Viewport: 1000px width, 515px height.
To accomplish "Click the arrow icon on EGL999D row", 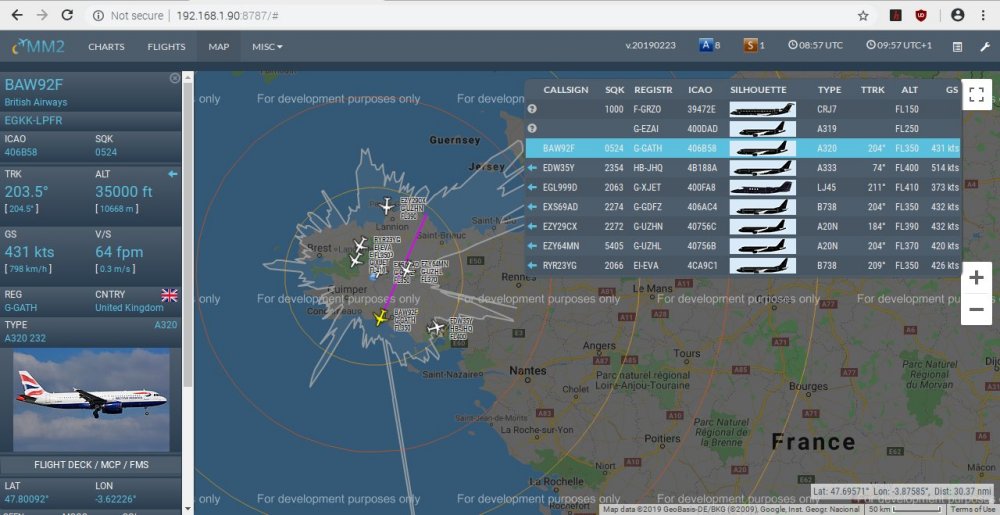I will (532, 187).
